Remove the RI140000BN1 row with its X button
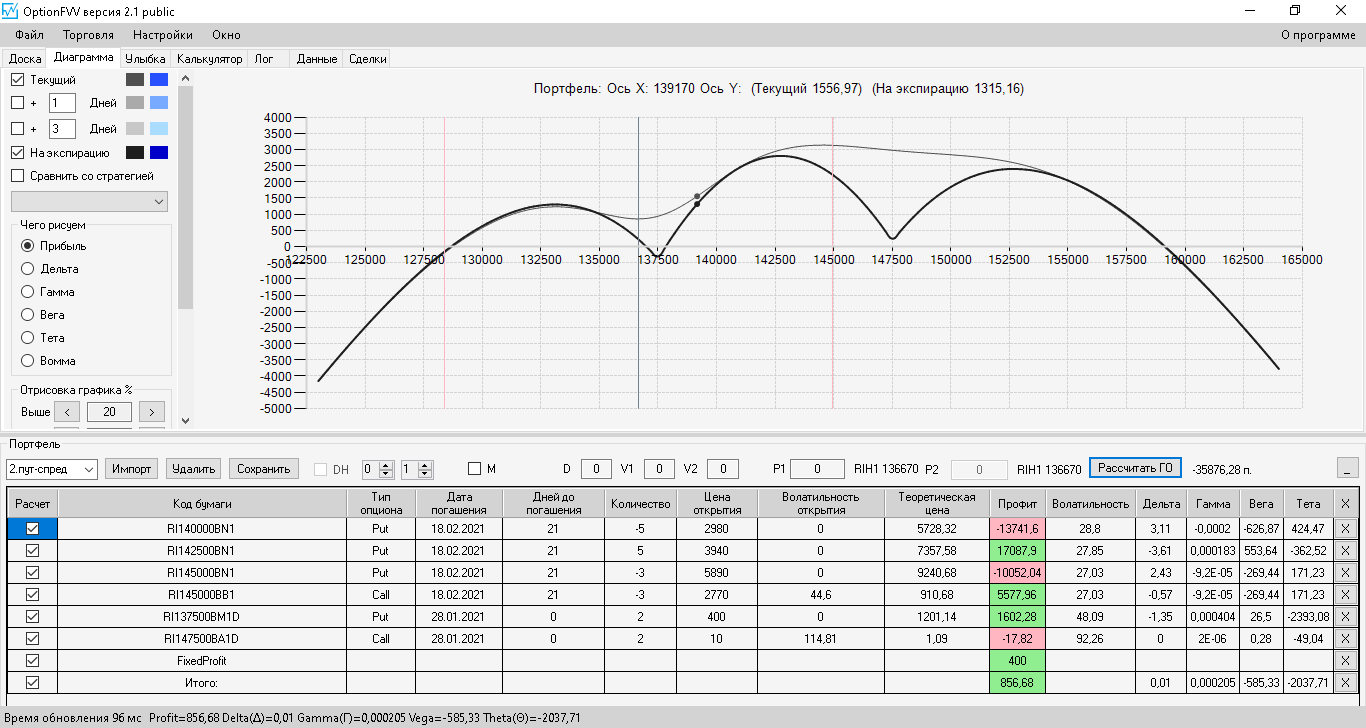The width and height of the screenshot is (1366, 728). pos(1345,528)
